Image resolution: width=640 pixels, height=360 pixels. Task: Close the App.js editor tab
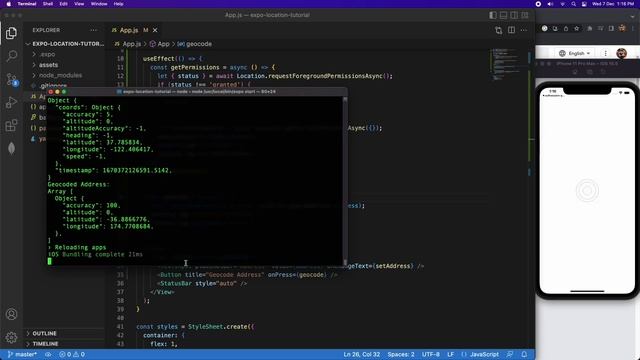pos(155,30)
